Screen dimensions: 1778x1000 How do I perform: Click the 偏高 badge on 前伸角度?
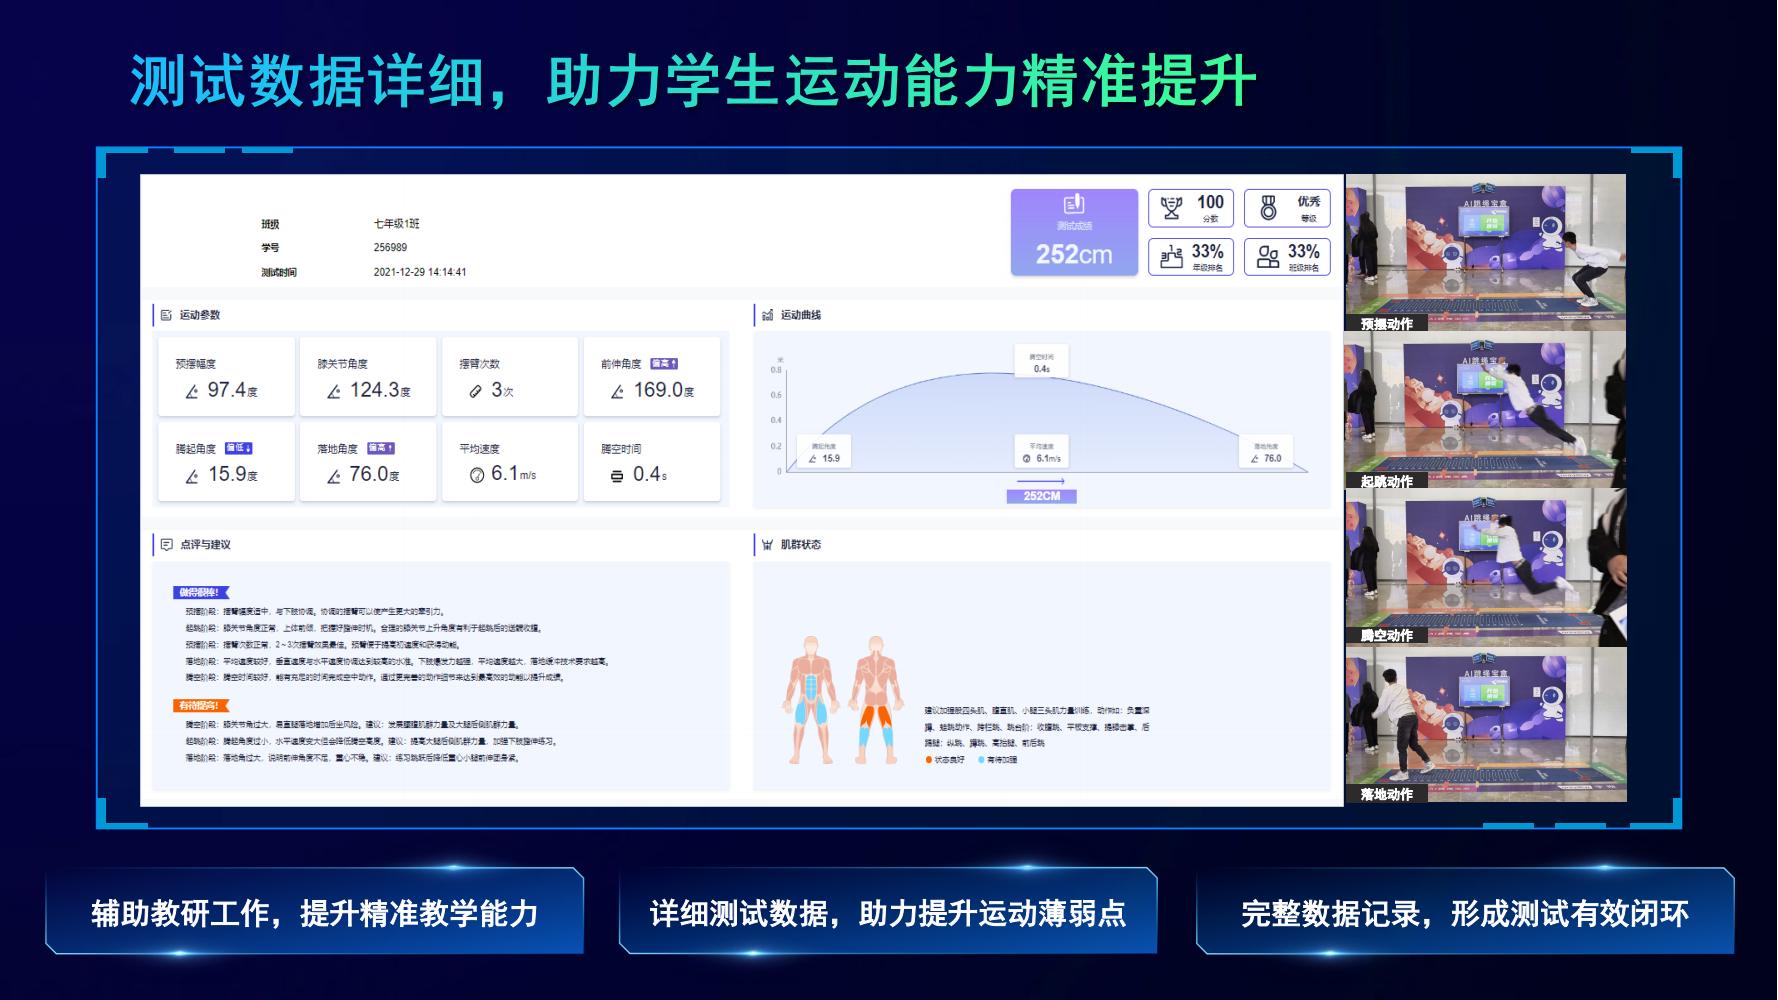(x=664, y=363)
